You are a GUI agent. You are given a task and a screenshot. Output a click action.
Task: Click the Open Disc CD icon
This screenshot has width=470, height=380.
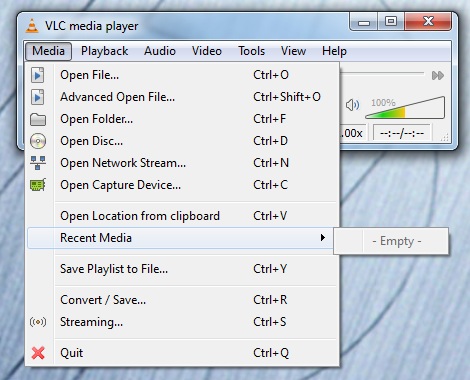tap(38, 141)
